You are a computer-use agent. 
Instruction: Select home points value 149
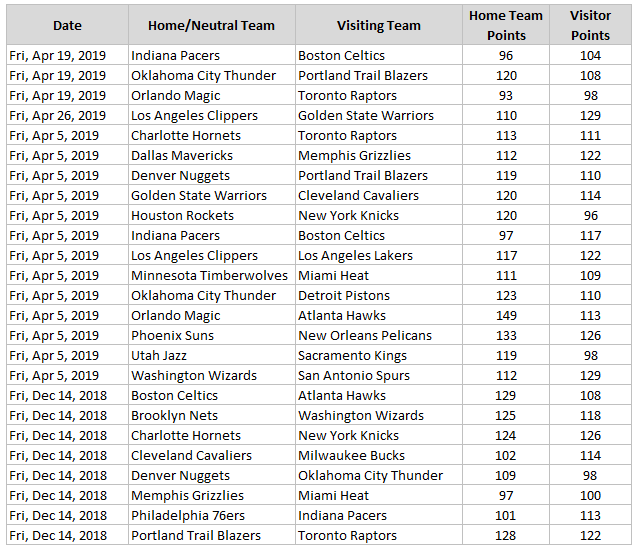coord(505,316)
